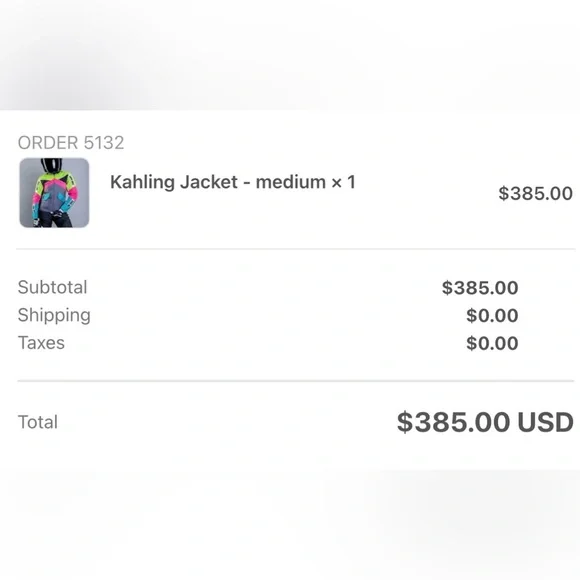Screen dimensions: 580x580
Task: Select the ORDER 5132 heading
Action: pyautogui.click(x=71, y=143)
